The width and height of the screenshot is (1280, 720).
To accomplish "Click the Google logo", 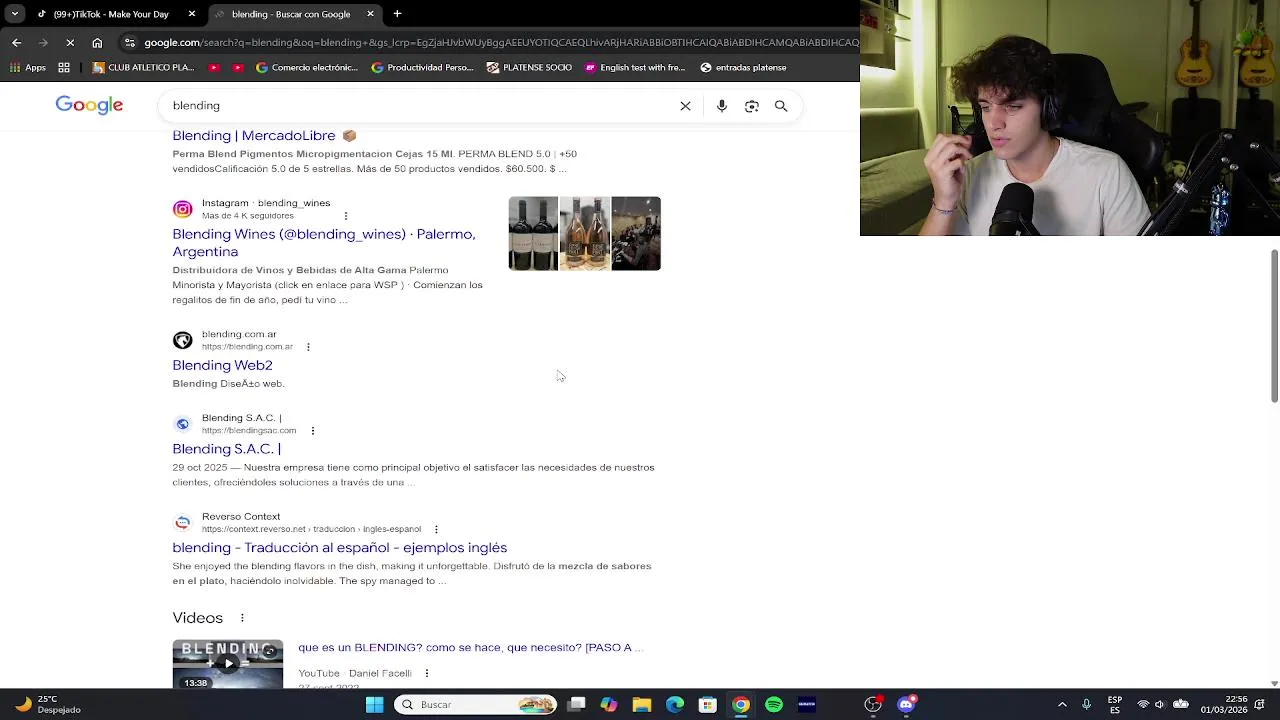I will [x=89, y=105].
